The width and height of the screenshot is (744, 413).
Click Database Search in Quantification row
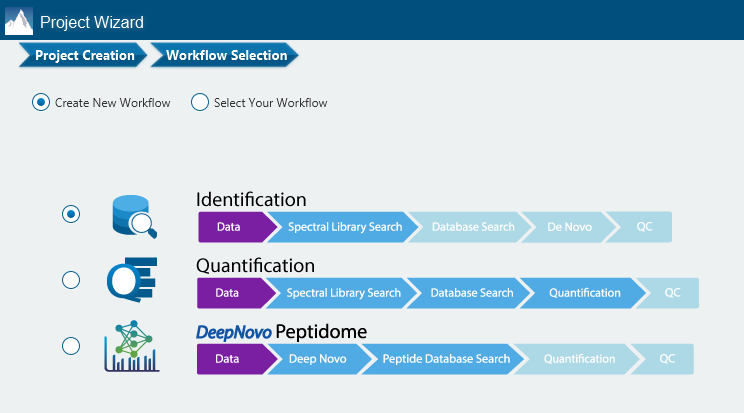tap(471, 293)
